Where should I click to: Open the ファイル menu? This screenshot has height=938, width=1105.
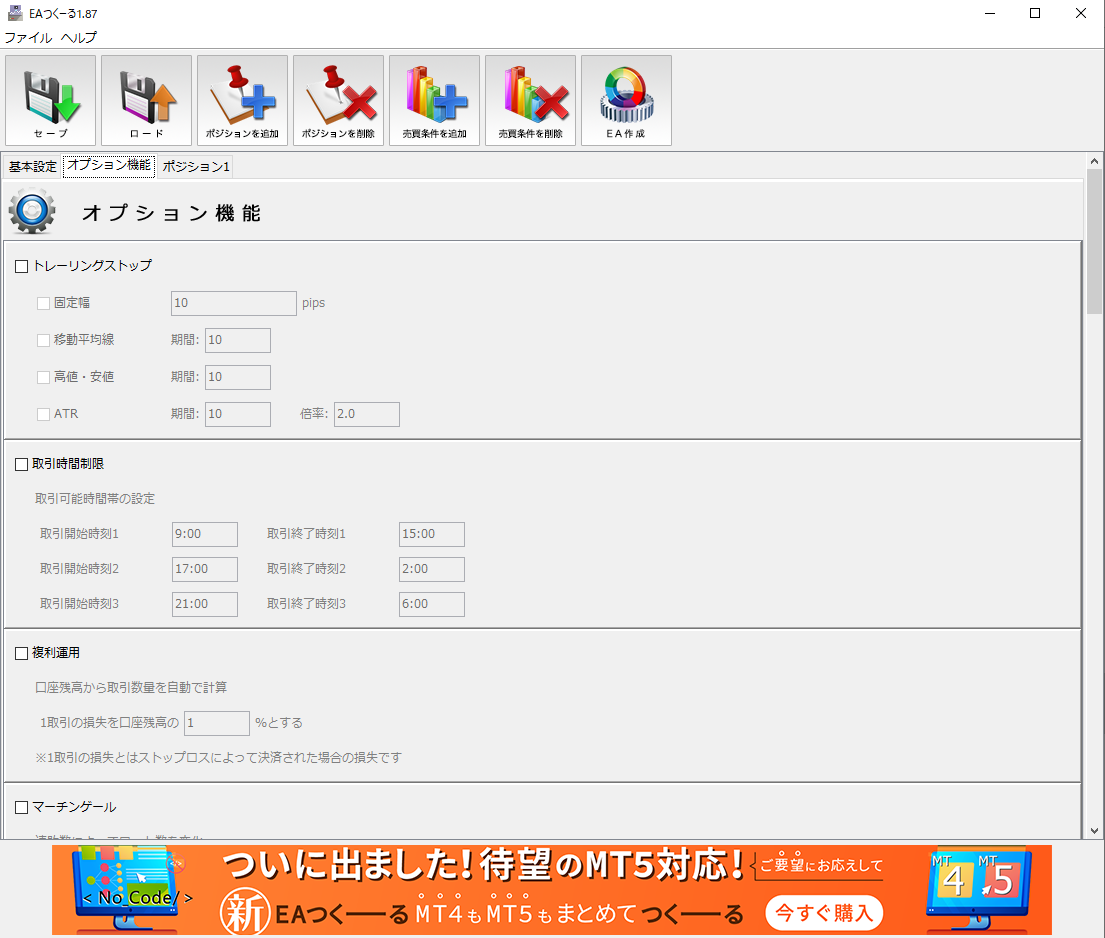[x=28, y=38]
